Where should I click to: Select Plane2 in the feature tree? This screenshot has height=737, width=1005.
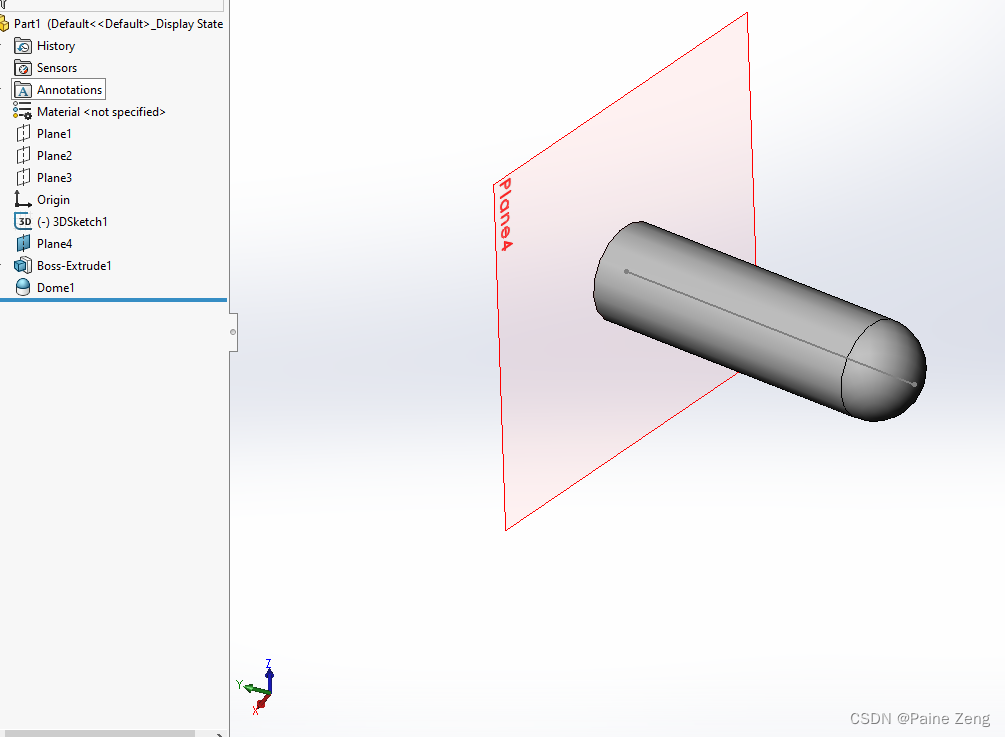click(x=54, y=155)
